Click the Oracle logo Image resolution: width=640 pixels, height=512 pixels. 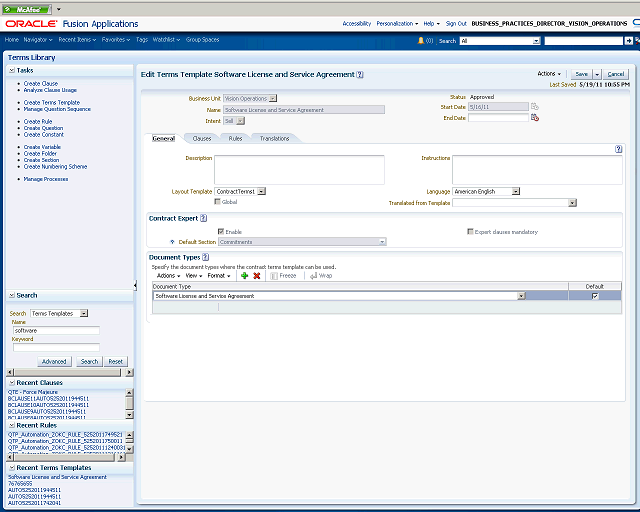coord(31,24)
